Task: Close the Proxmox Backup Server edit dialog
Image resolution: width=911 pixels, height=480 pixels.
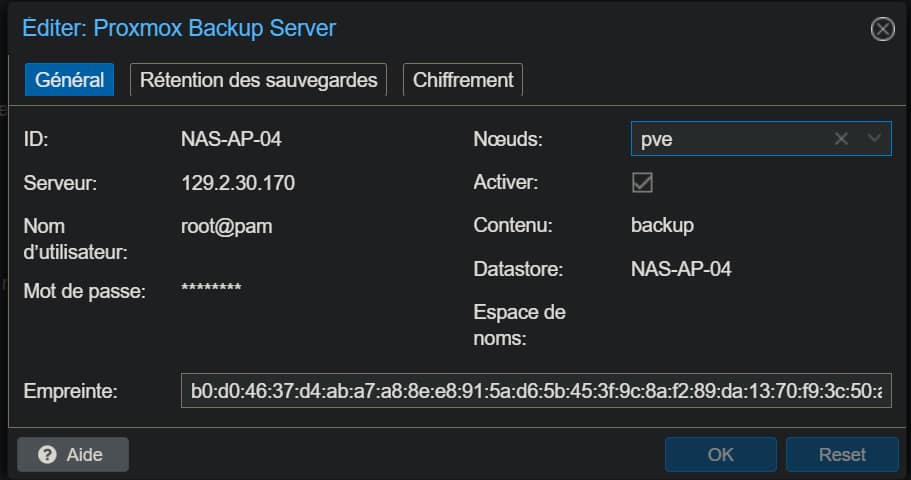Action: tap(882, 29)
